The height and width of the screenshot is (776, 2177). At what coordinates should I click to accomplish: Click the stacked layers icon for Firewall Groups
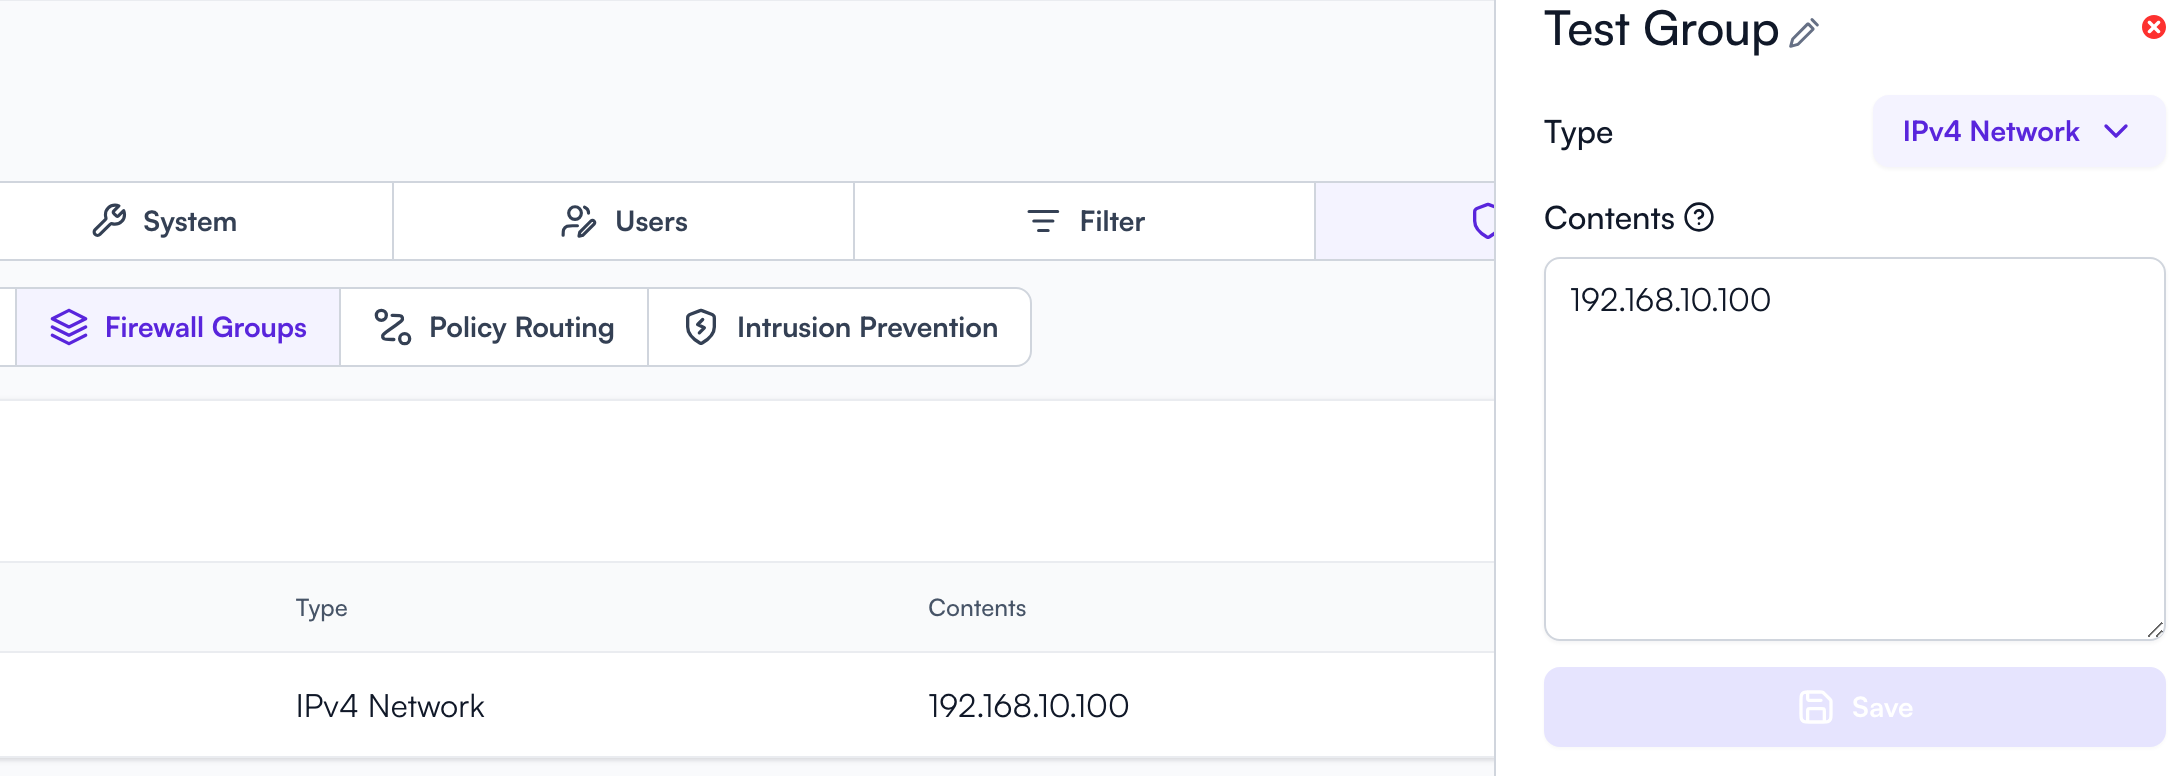pyautogui.click(x=69, y=327)
